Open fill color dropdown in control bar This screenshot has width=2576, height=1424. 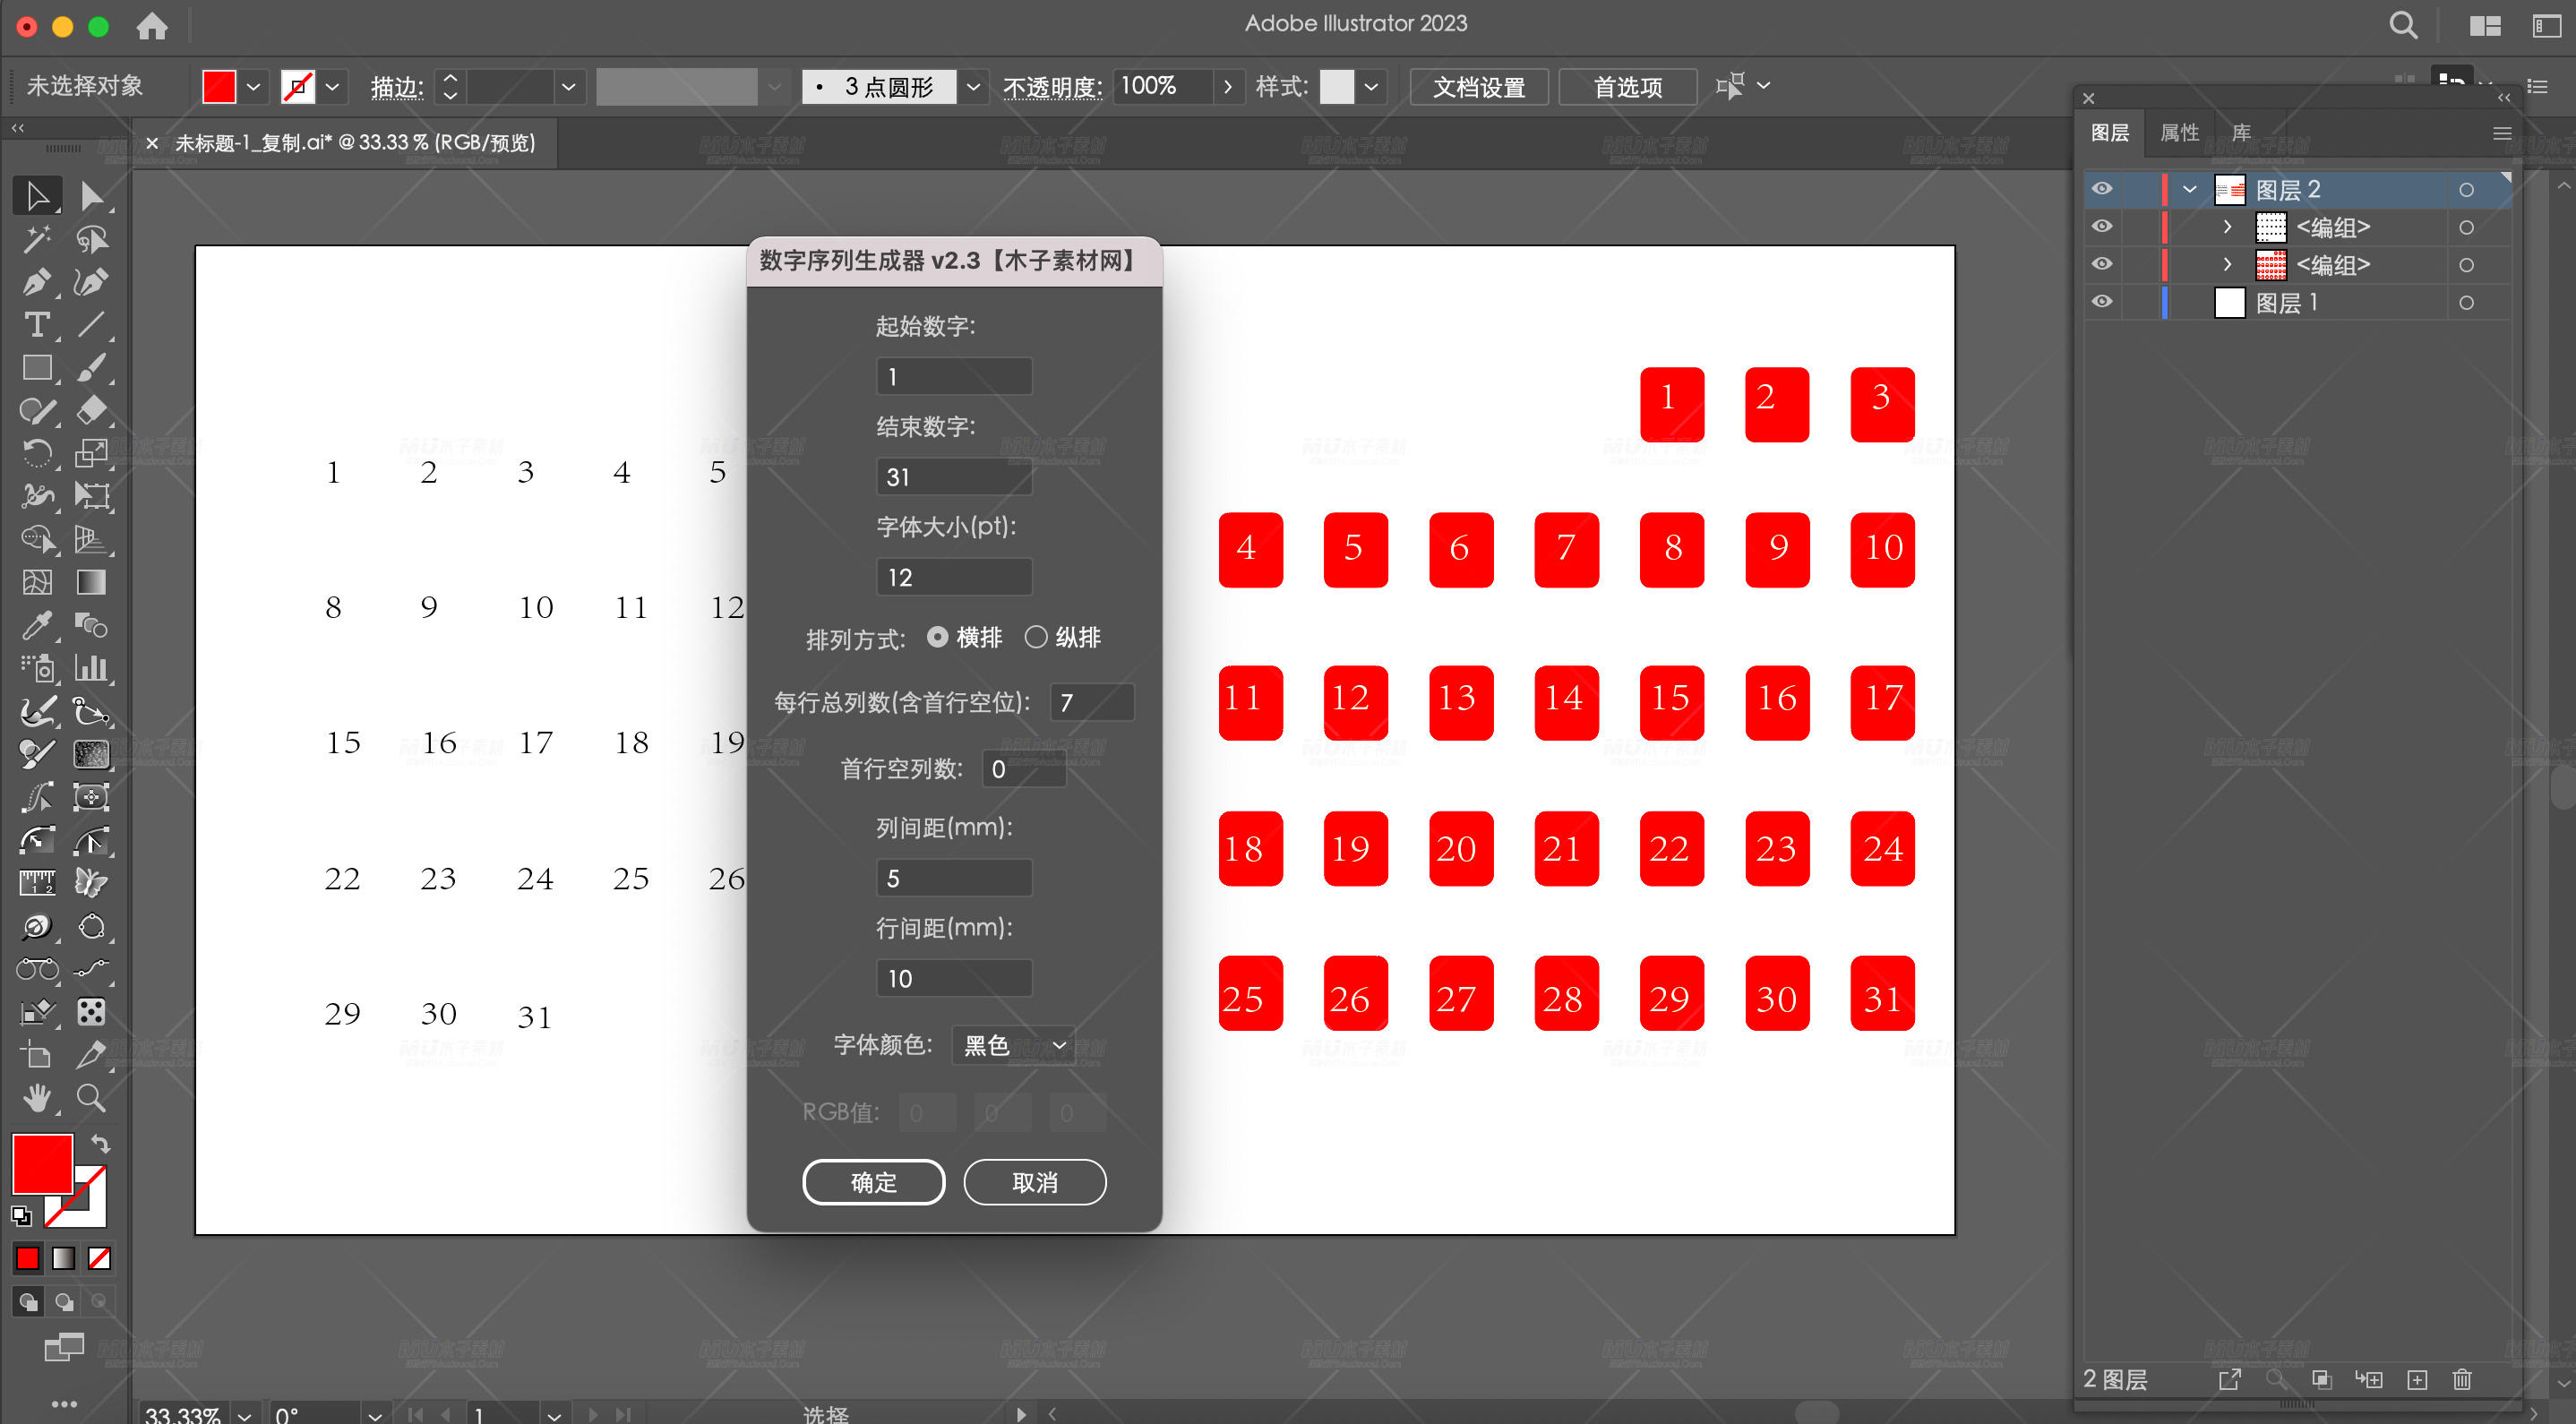point(253,87)
